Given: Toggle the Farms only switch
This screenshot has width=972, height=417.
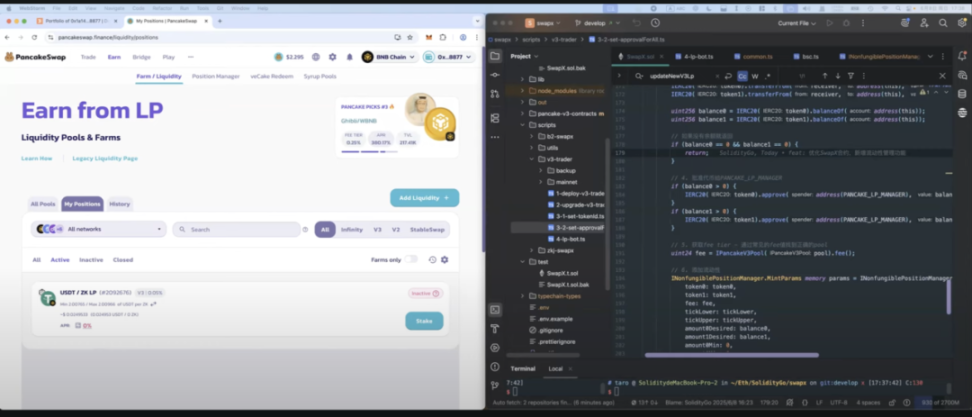Looking at the screenshot, I should point(411,260).
